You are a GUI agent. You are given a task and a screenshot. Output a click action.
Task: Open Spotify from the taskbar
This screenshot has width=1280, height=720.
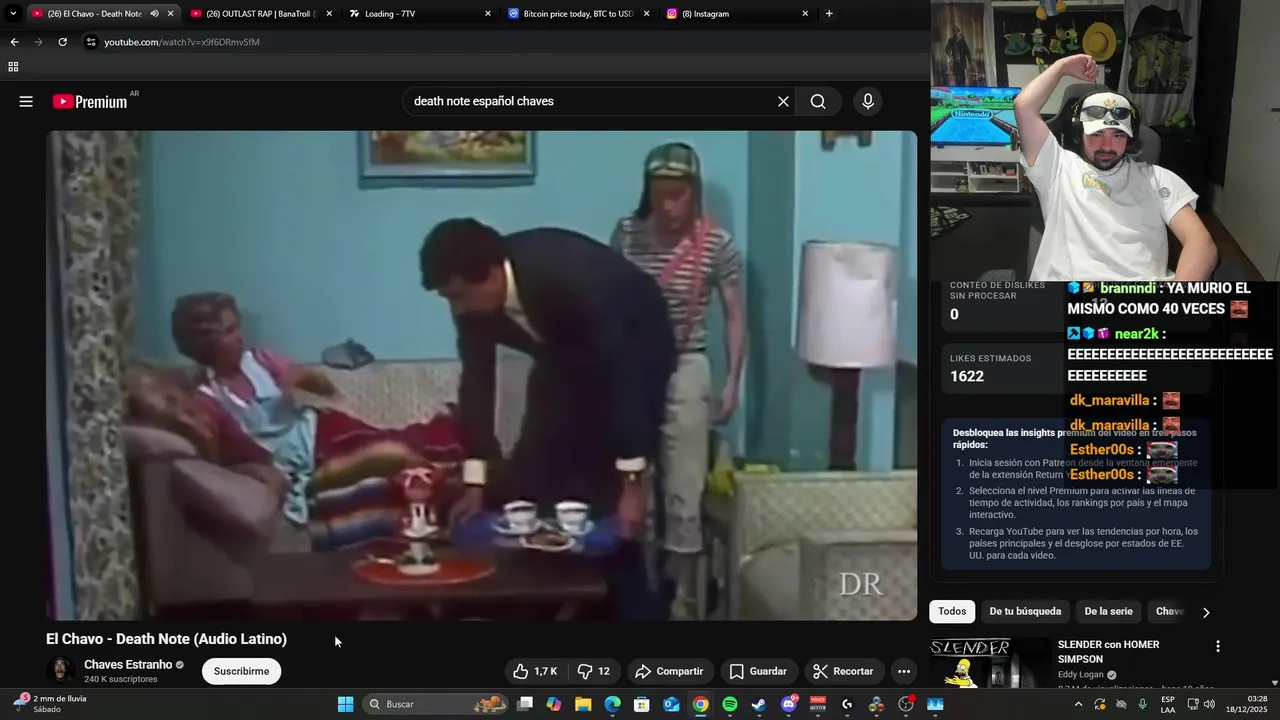(730, 704)
